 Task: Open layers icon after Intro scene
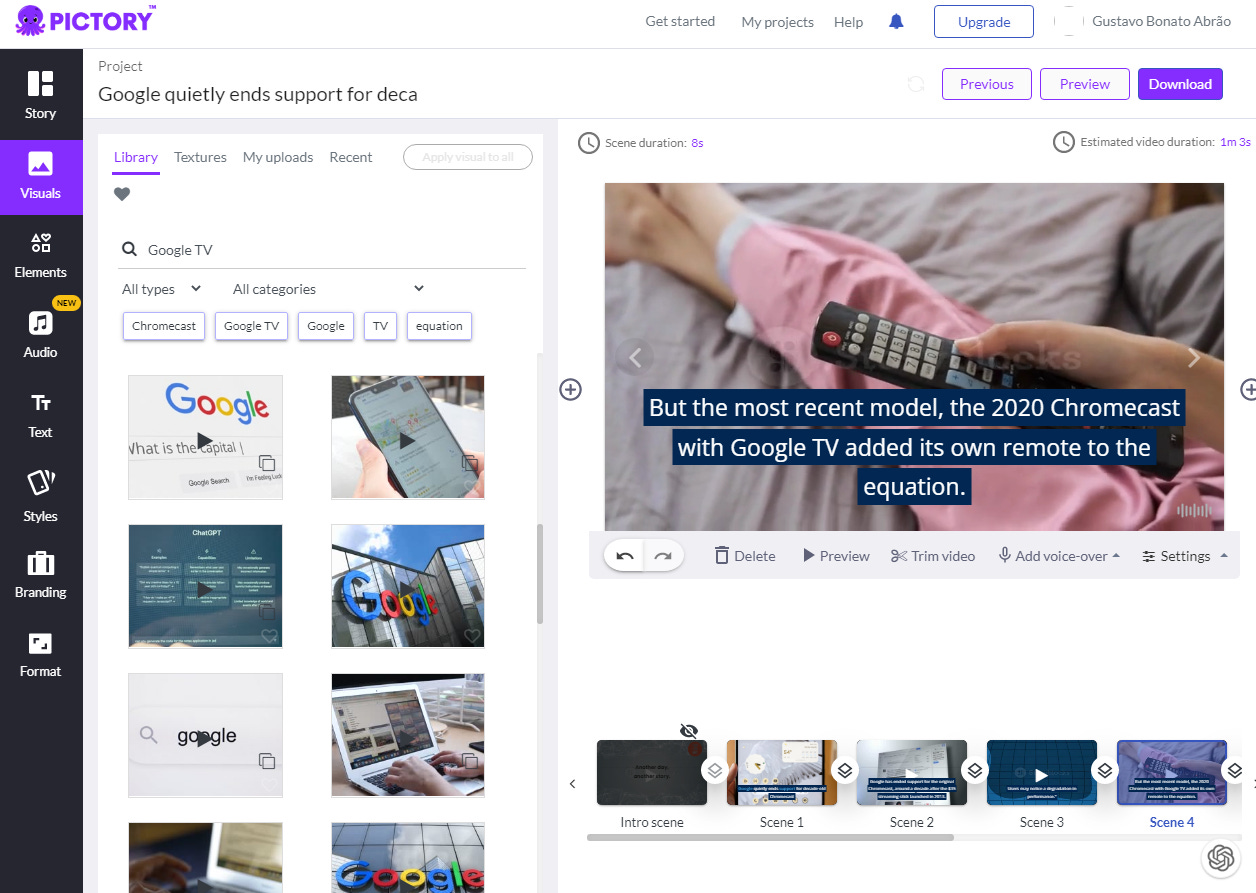tap(715, 770)
